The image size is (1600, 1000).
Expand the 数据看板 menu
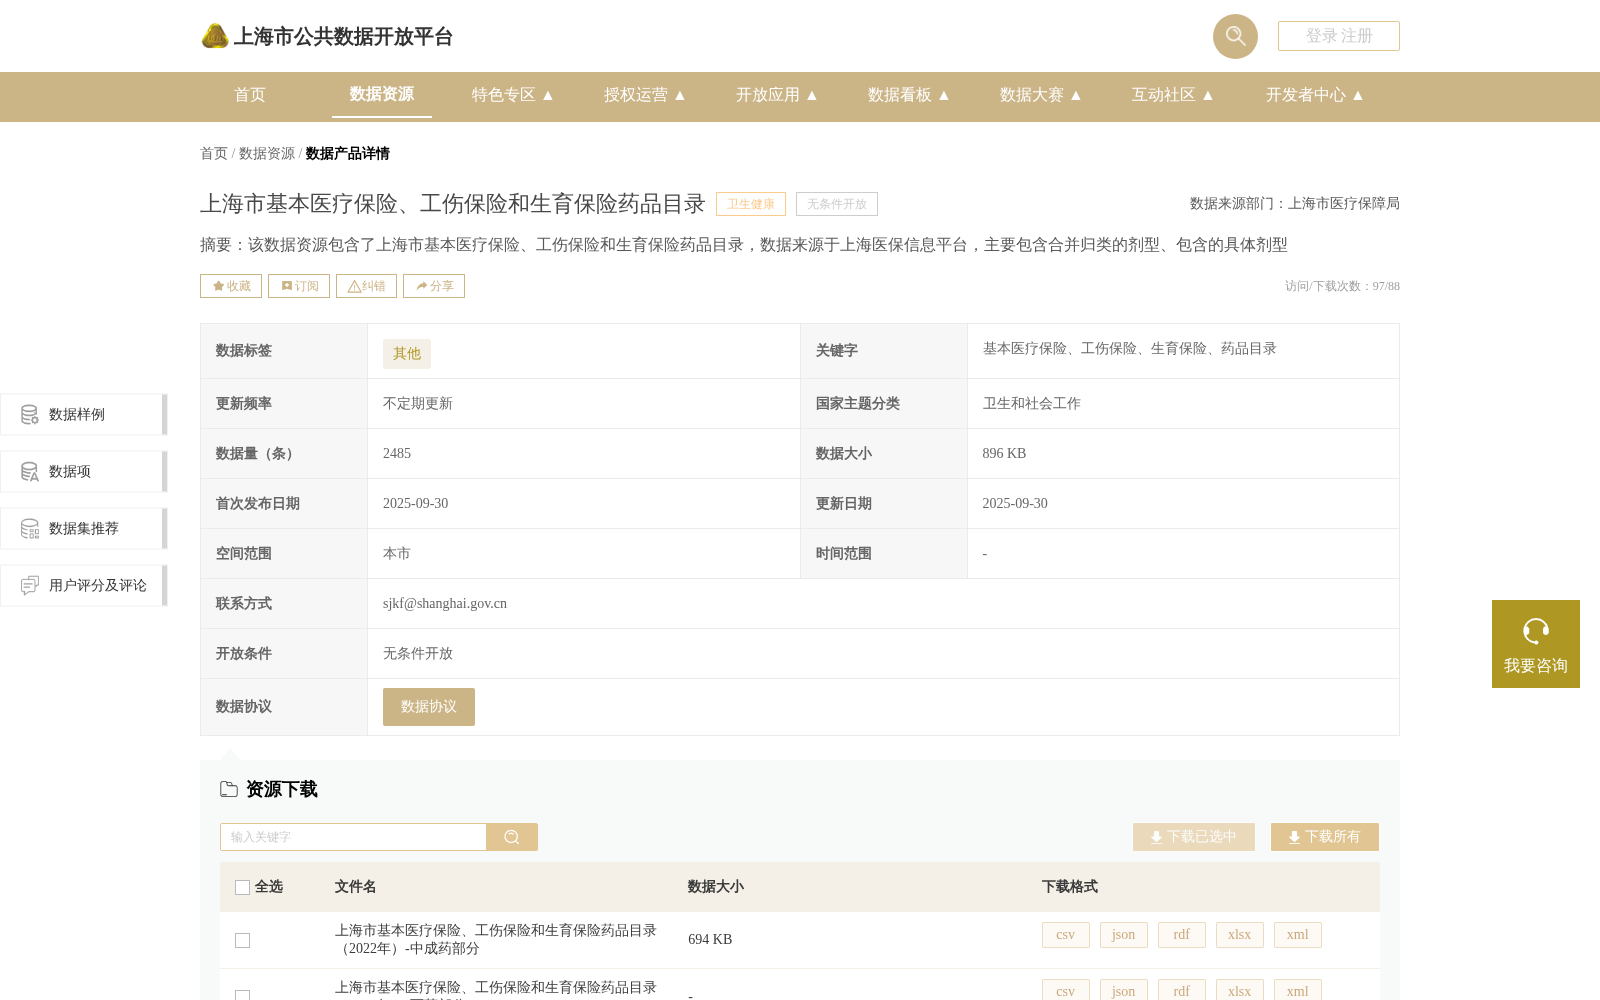pos(909,95)
